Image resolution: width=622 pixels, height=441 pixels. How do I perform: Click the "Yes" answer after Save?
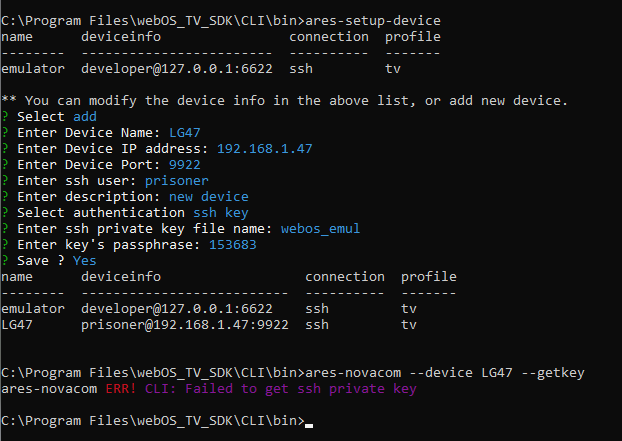pyautogui.click(x=85, y=261)
